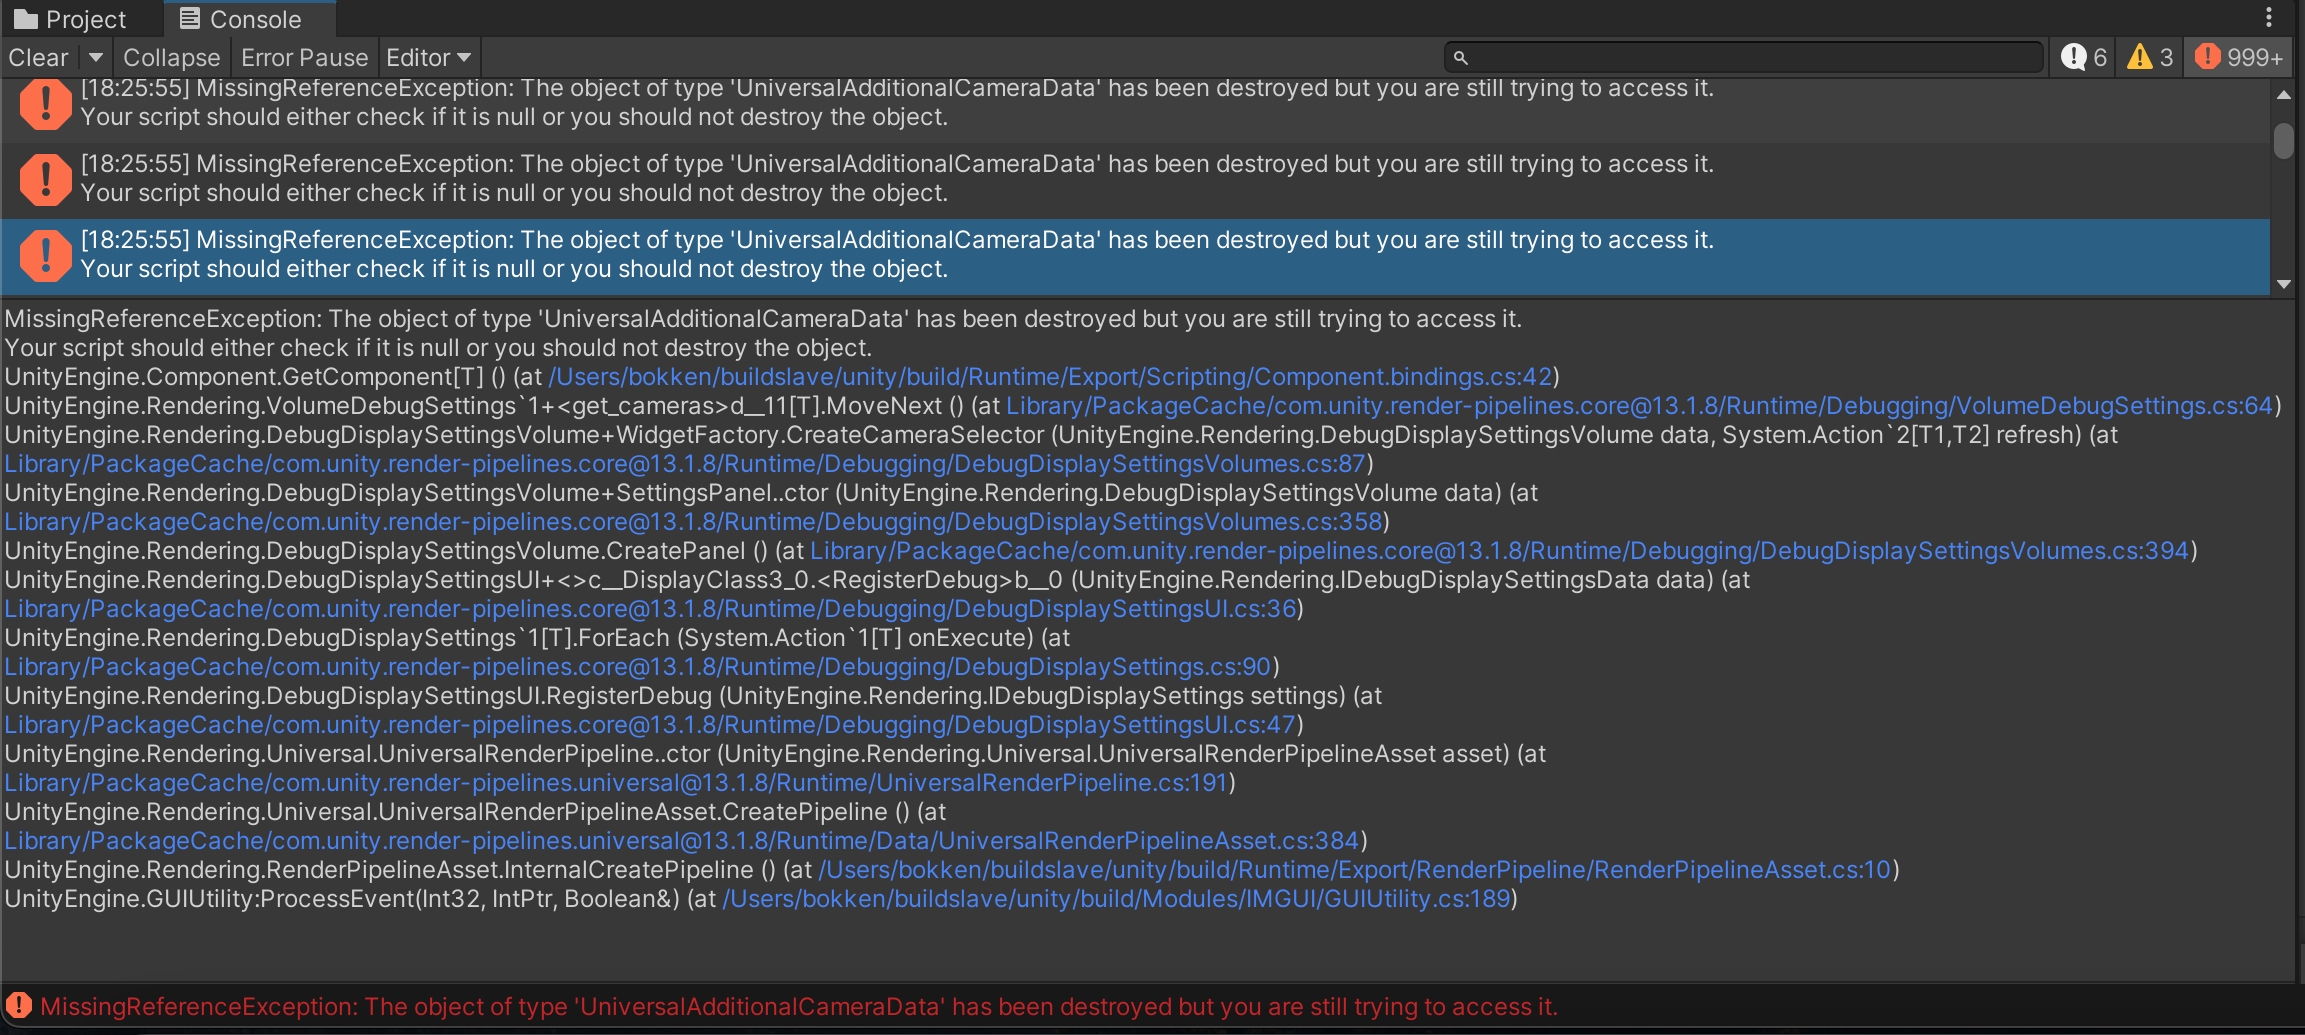Image resolution: width=2305 pixels, height=1035 pixels.
Task: Click the status bar error icon
Action: point(19,1006)
